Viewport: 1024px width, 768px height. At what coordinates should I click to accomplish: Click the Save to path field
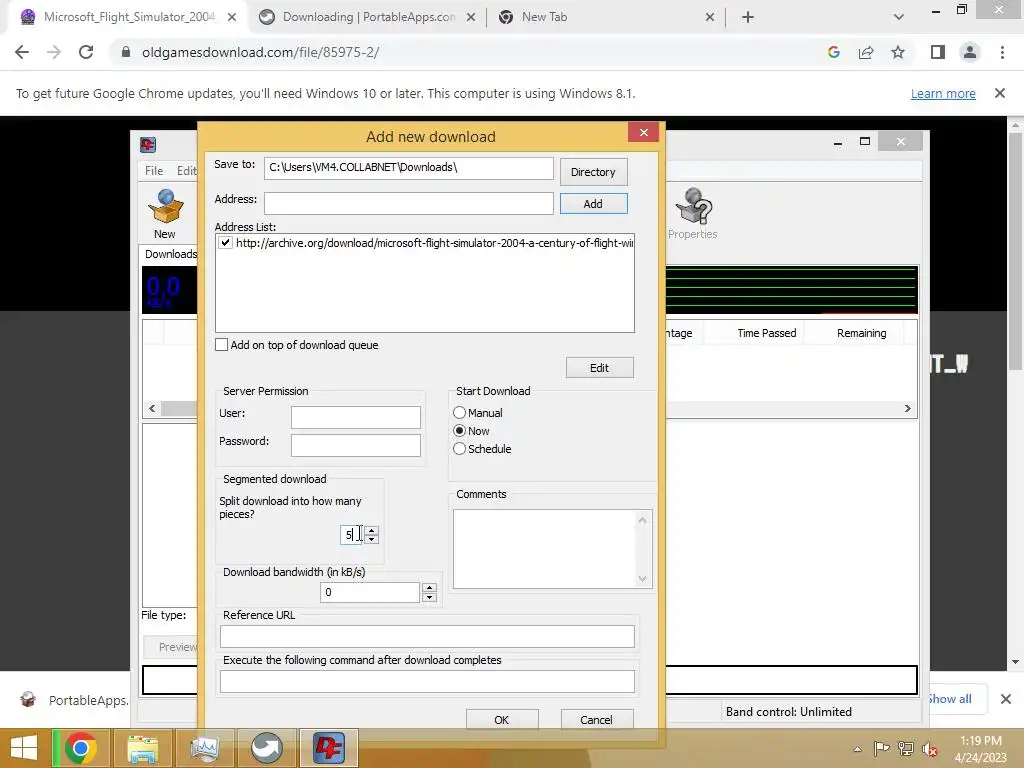pyautogui.click(x=409, y=168)
